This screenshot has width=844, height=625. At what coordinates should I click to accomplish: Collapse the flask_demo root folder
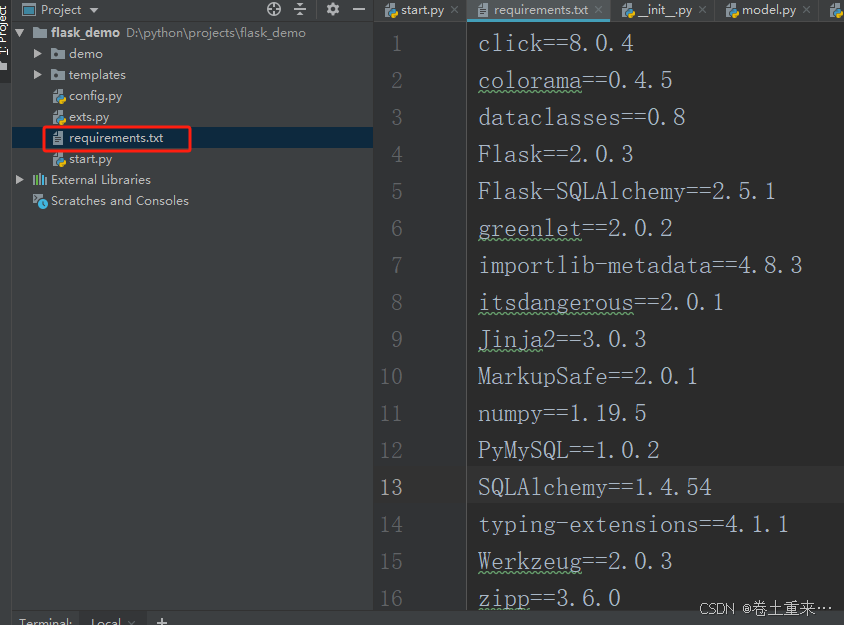(x=20, y=33)
